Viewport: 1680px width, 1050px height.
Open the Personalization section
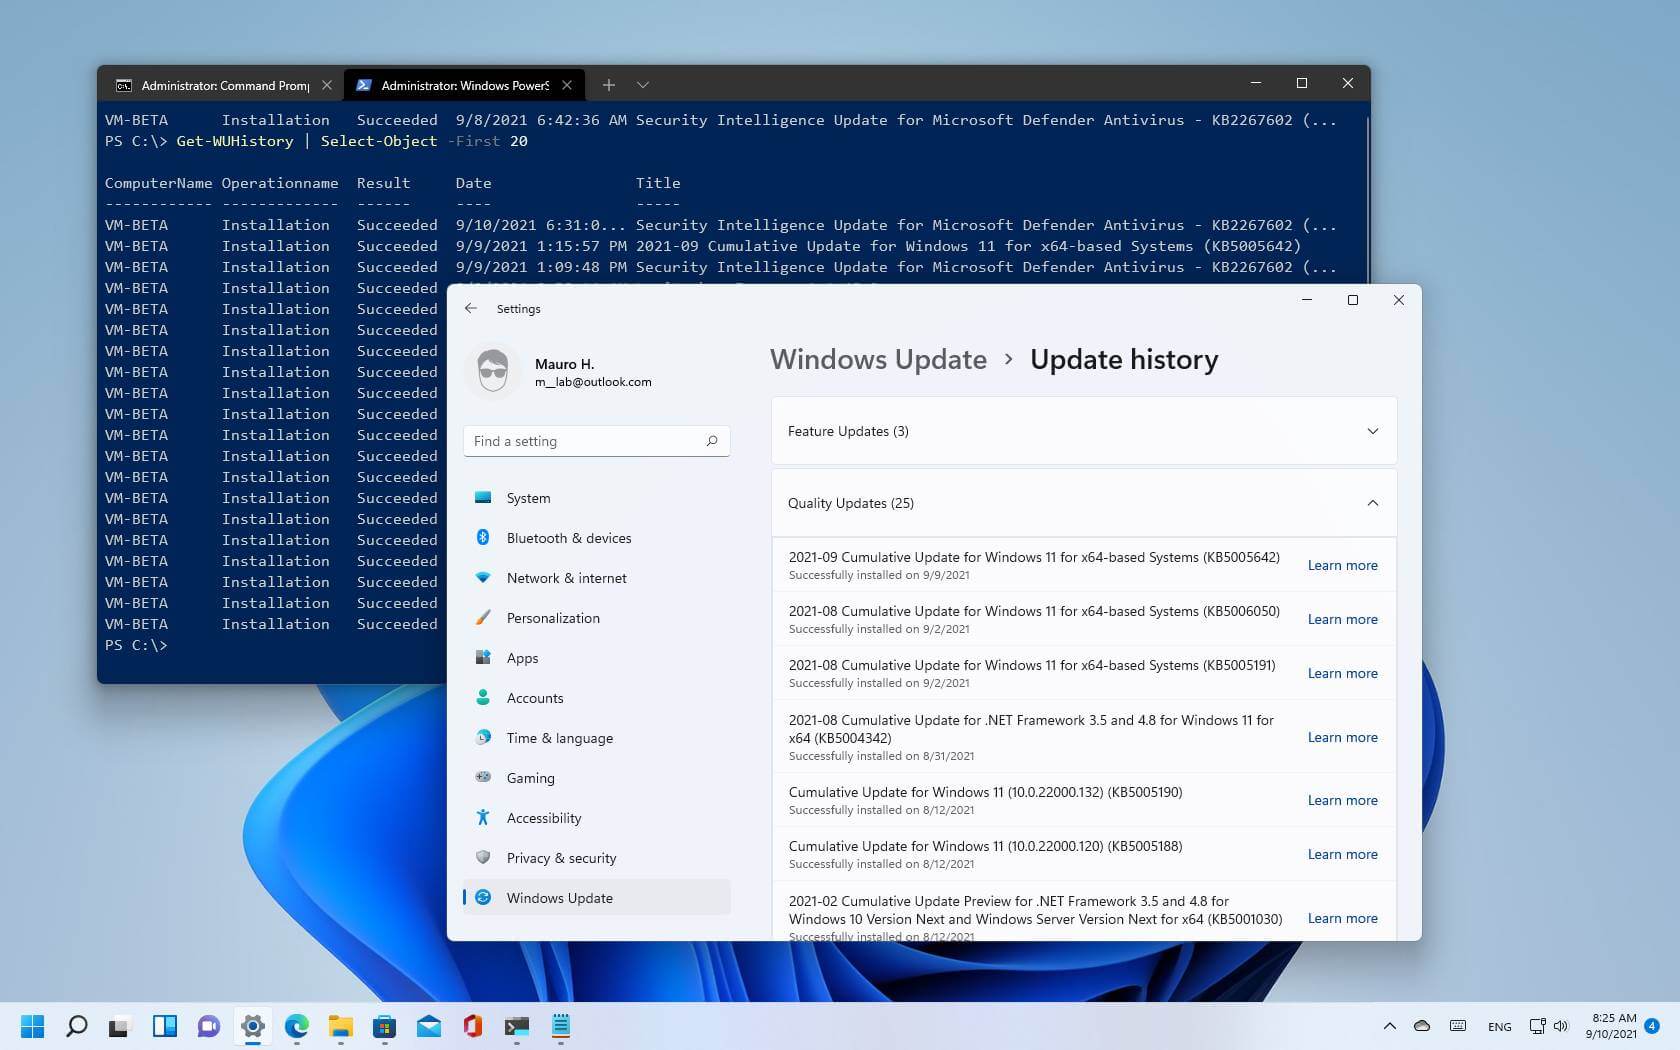click(x=553, y=617)
